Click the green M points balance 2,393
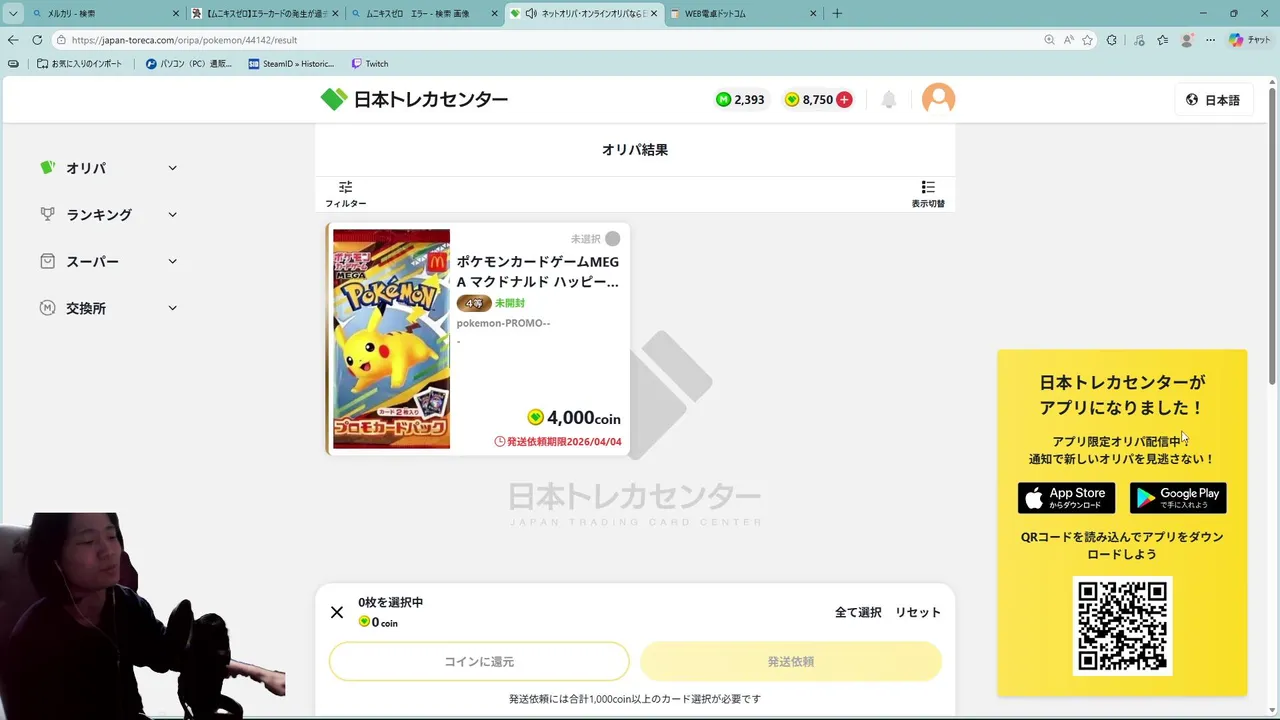The width and height of the screenshot is (1280, 720). click(x=740, y=100)
